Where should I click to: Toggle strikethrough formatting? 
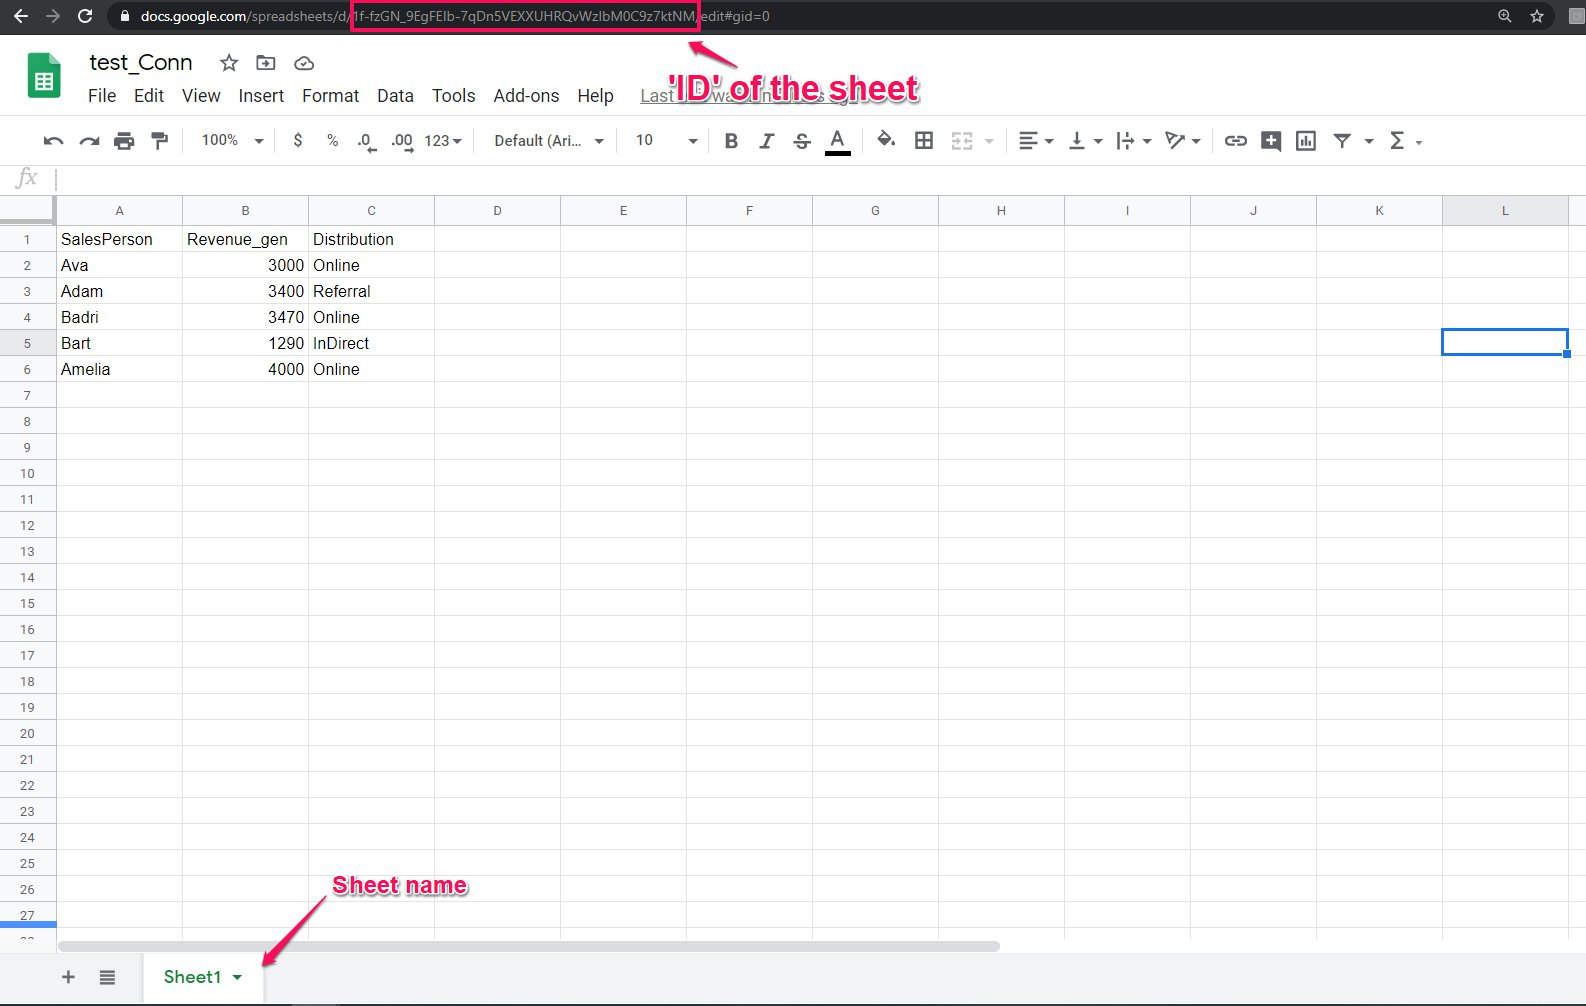pos(802,141)
